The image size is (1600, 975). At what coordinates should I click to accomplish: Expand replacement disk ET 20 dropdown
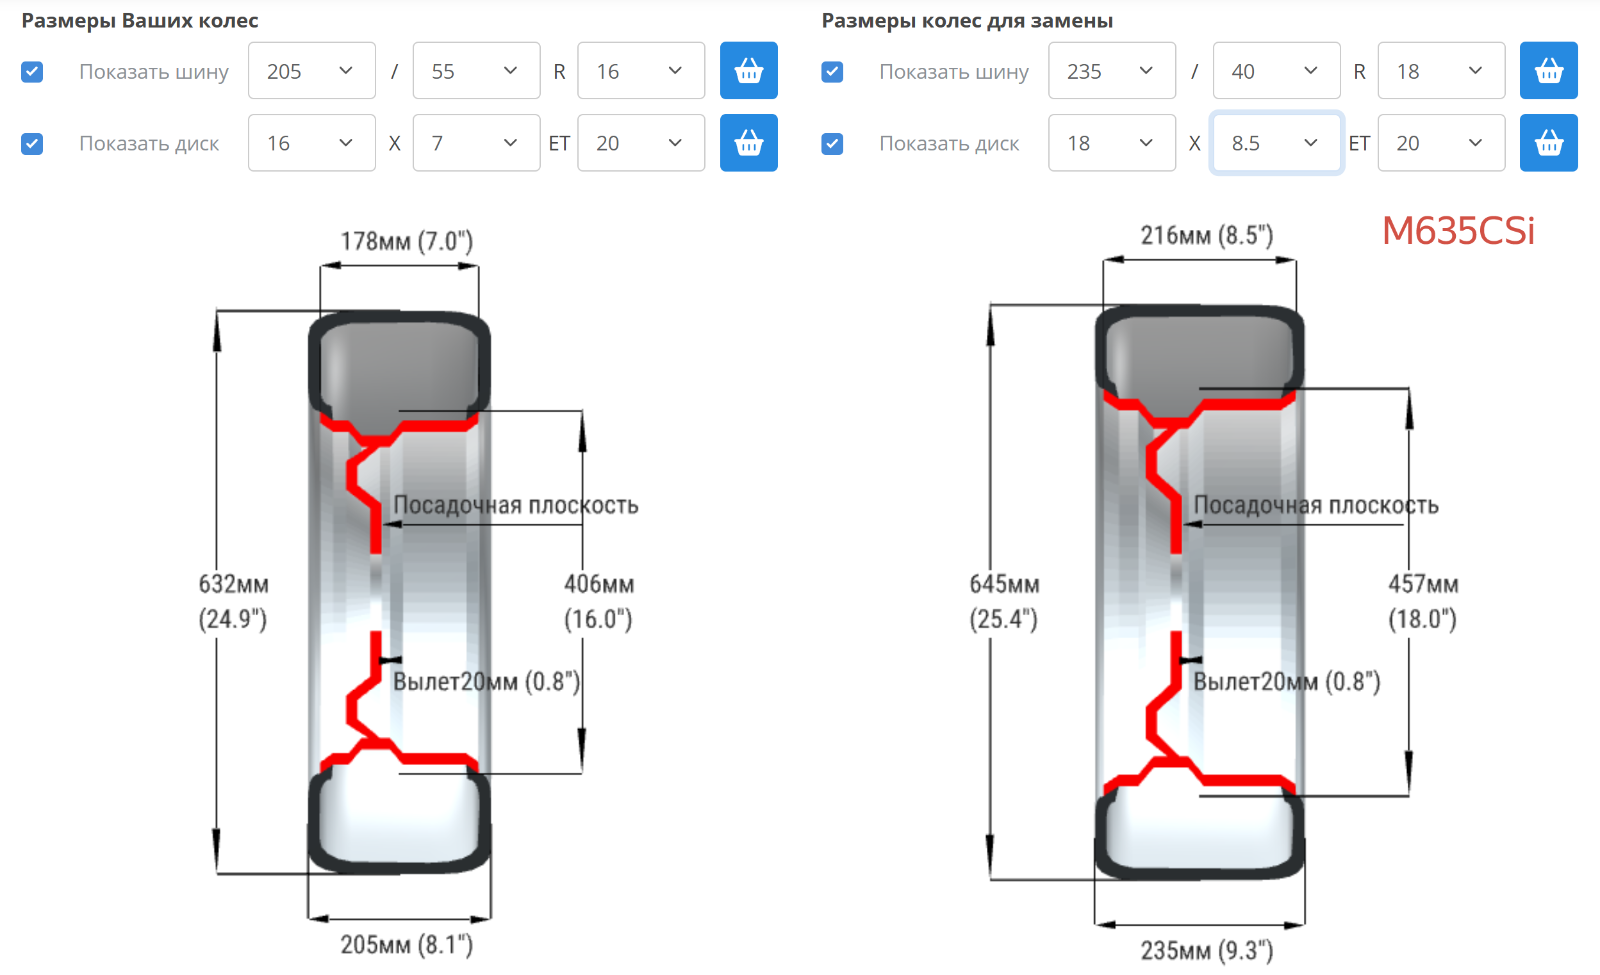pos(1441,143)
